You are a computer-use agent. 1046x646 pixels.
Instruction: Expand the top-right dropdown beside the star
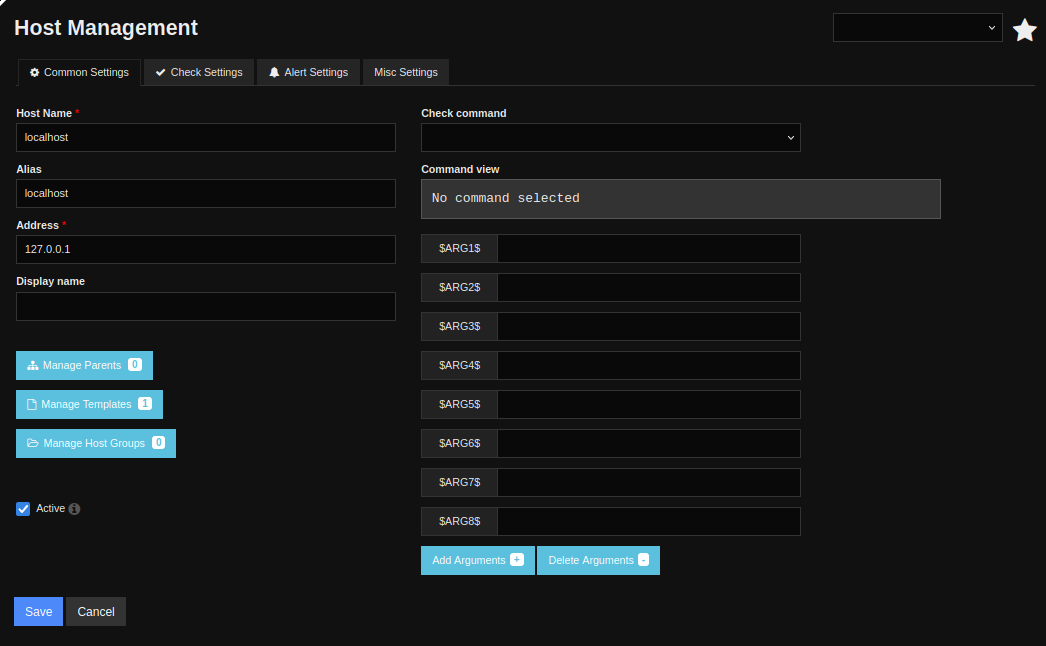(x=917, y=28)
